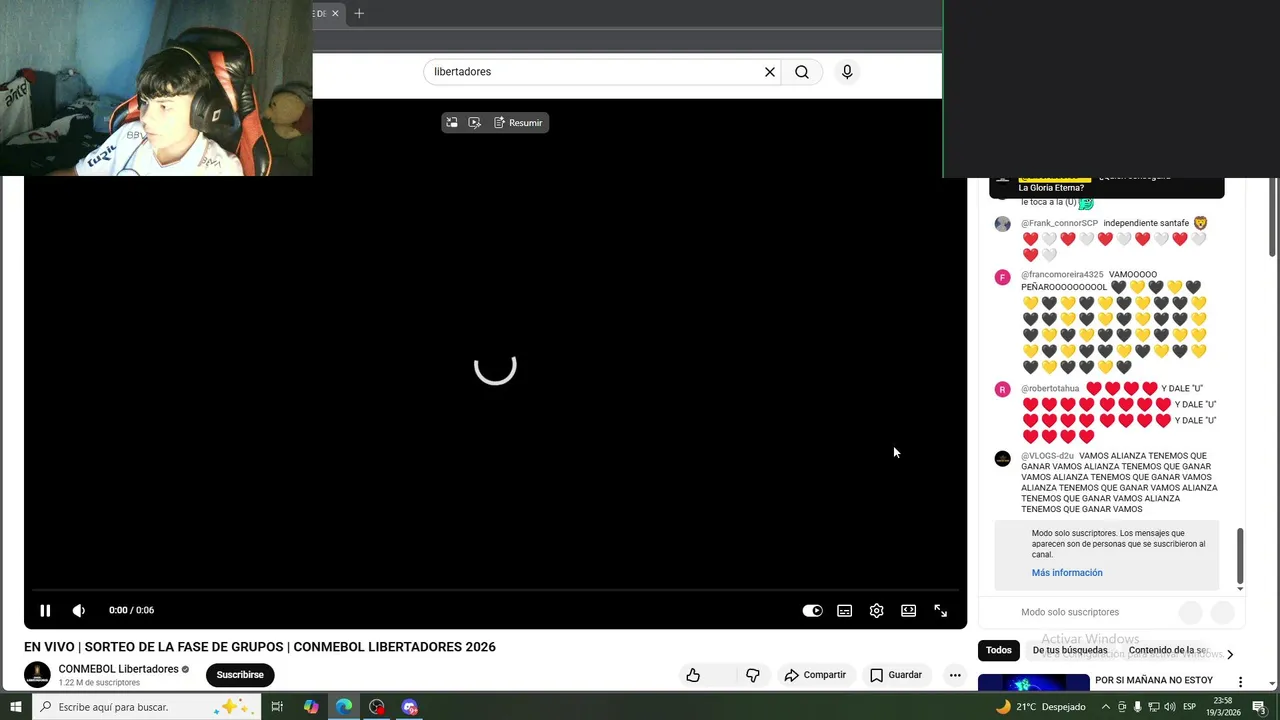The width and height of the screenshot is (1280, 720).
Task: Click the 'Escribe aquí para buscar' taskbar search box
Action: click(x=145, y=707)
